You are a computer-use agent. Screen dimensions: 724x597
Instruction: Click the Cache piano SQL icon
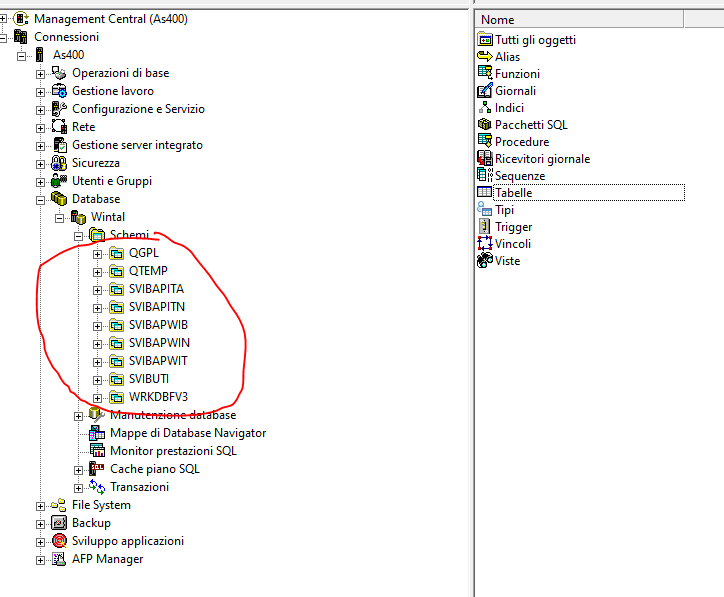[x=97, y=469]
